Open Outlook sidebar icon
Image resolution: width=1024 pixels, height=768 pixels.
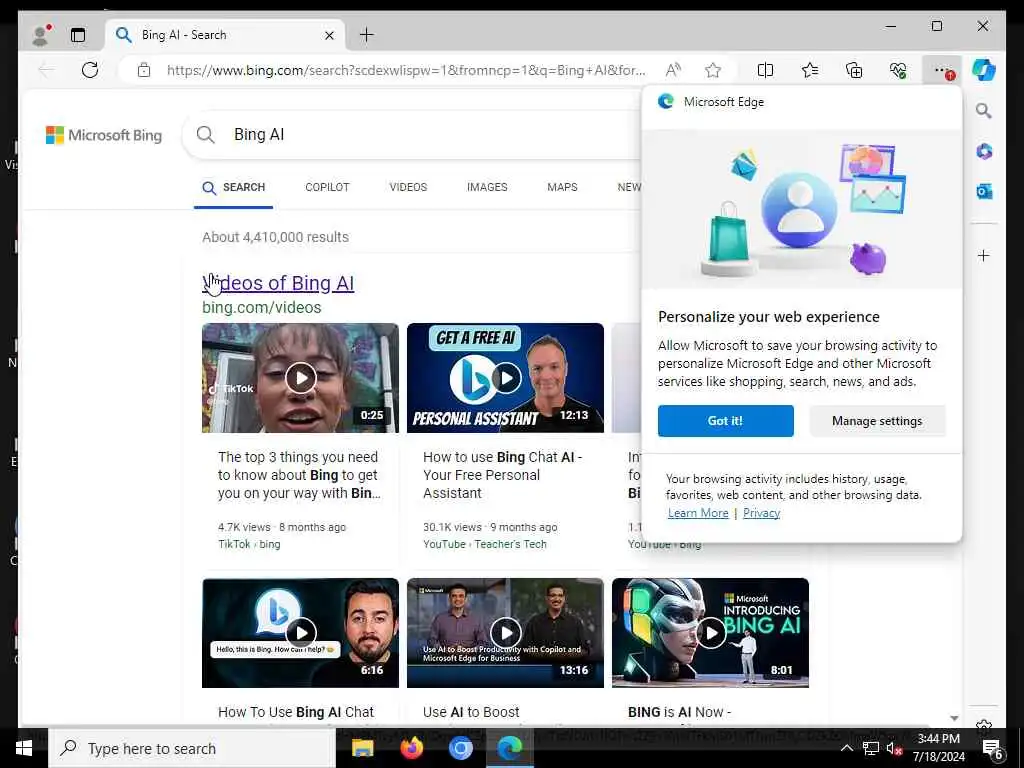984,191
